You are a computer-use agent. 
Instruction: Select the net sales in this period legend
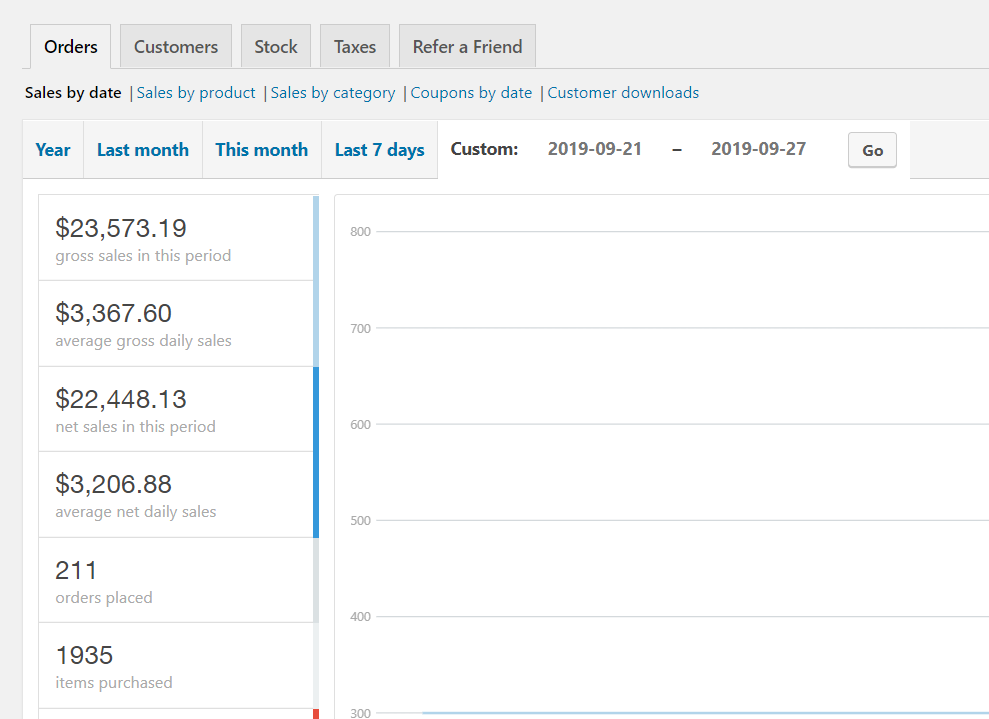pos(177,409)
